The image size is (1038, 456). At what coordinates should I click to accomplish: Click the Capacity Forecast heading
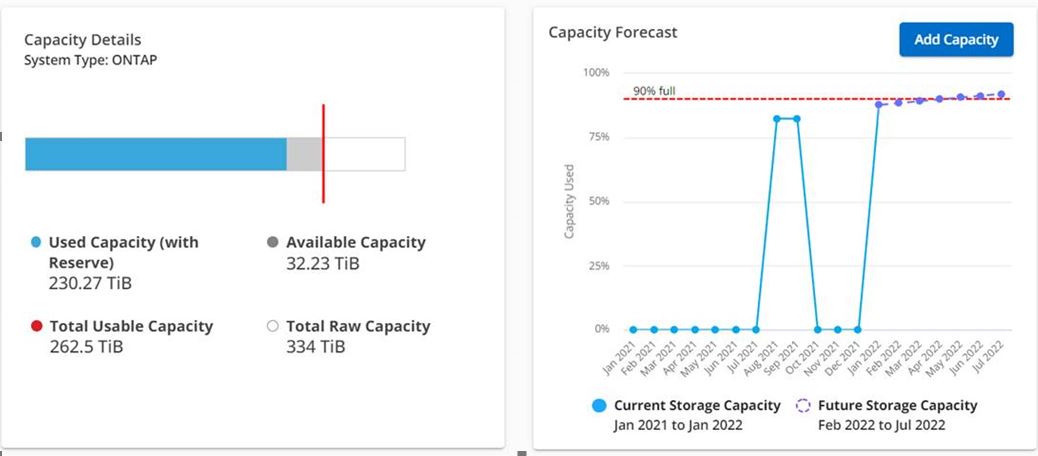click(x=613, y=32)
